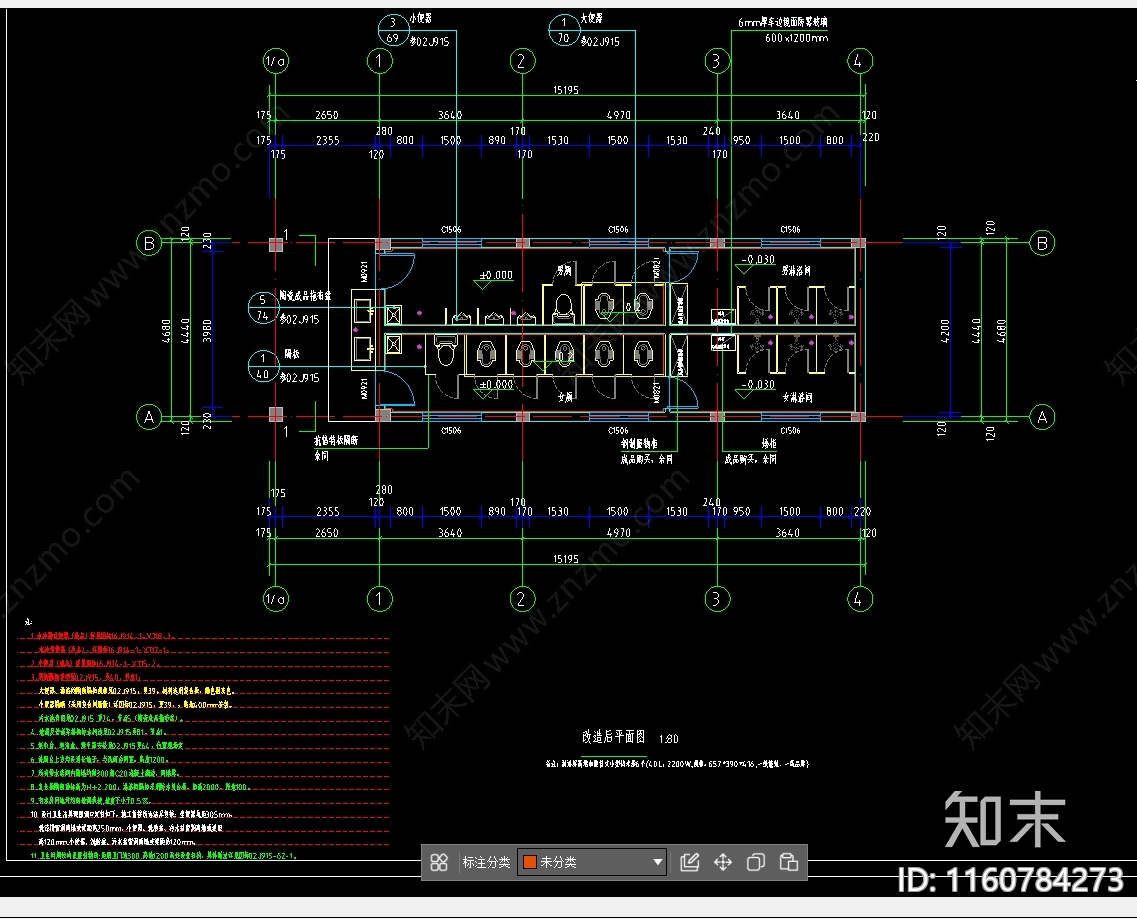Select axis bubble B on the left side

coord(149,243)
